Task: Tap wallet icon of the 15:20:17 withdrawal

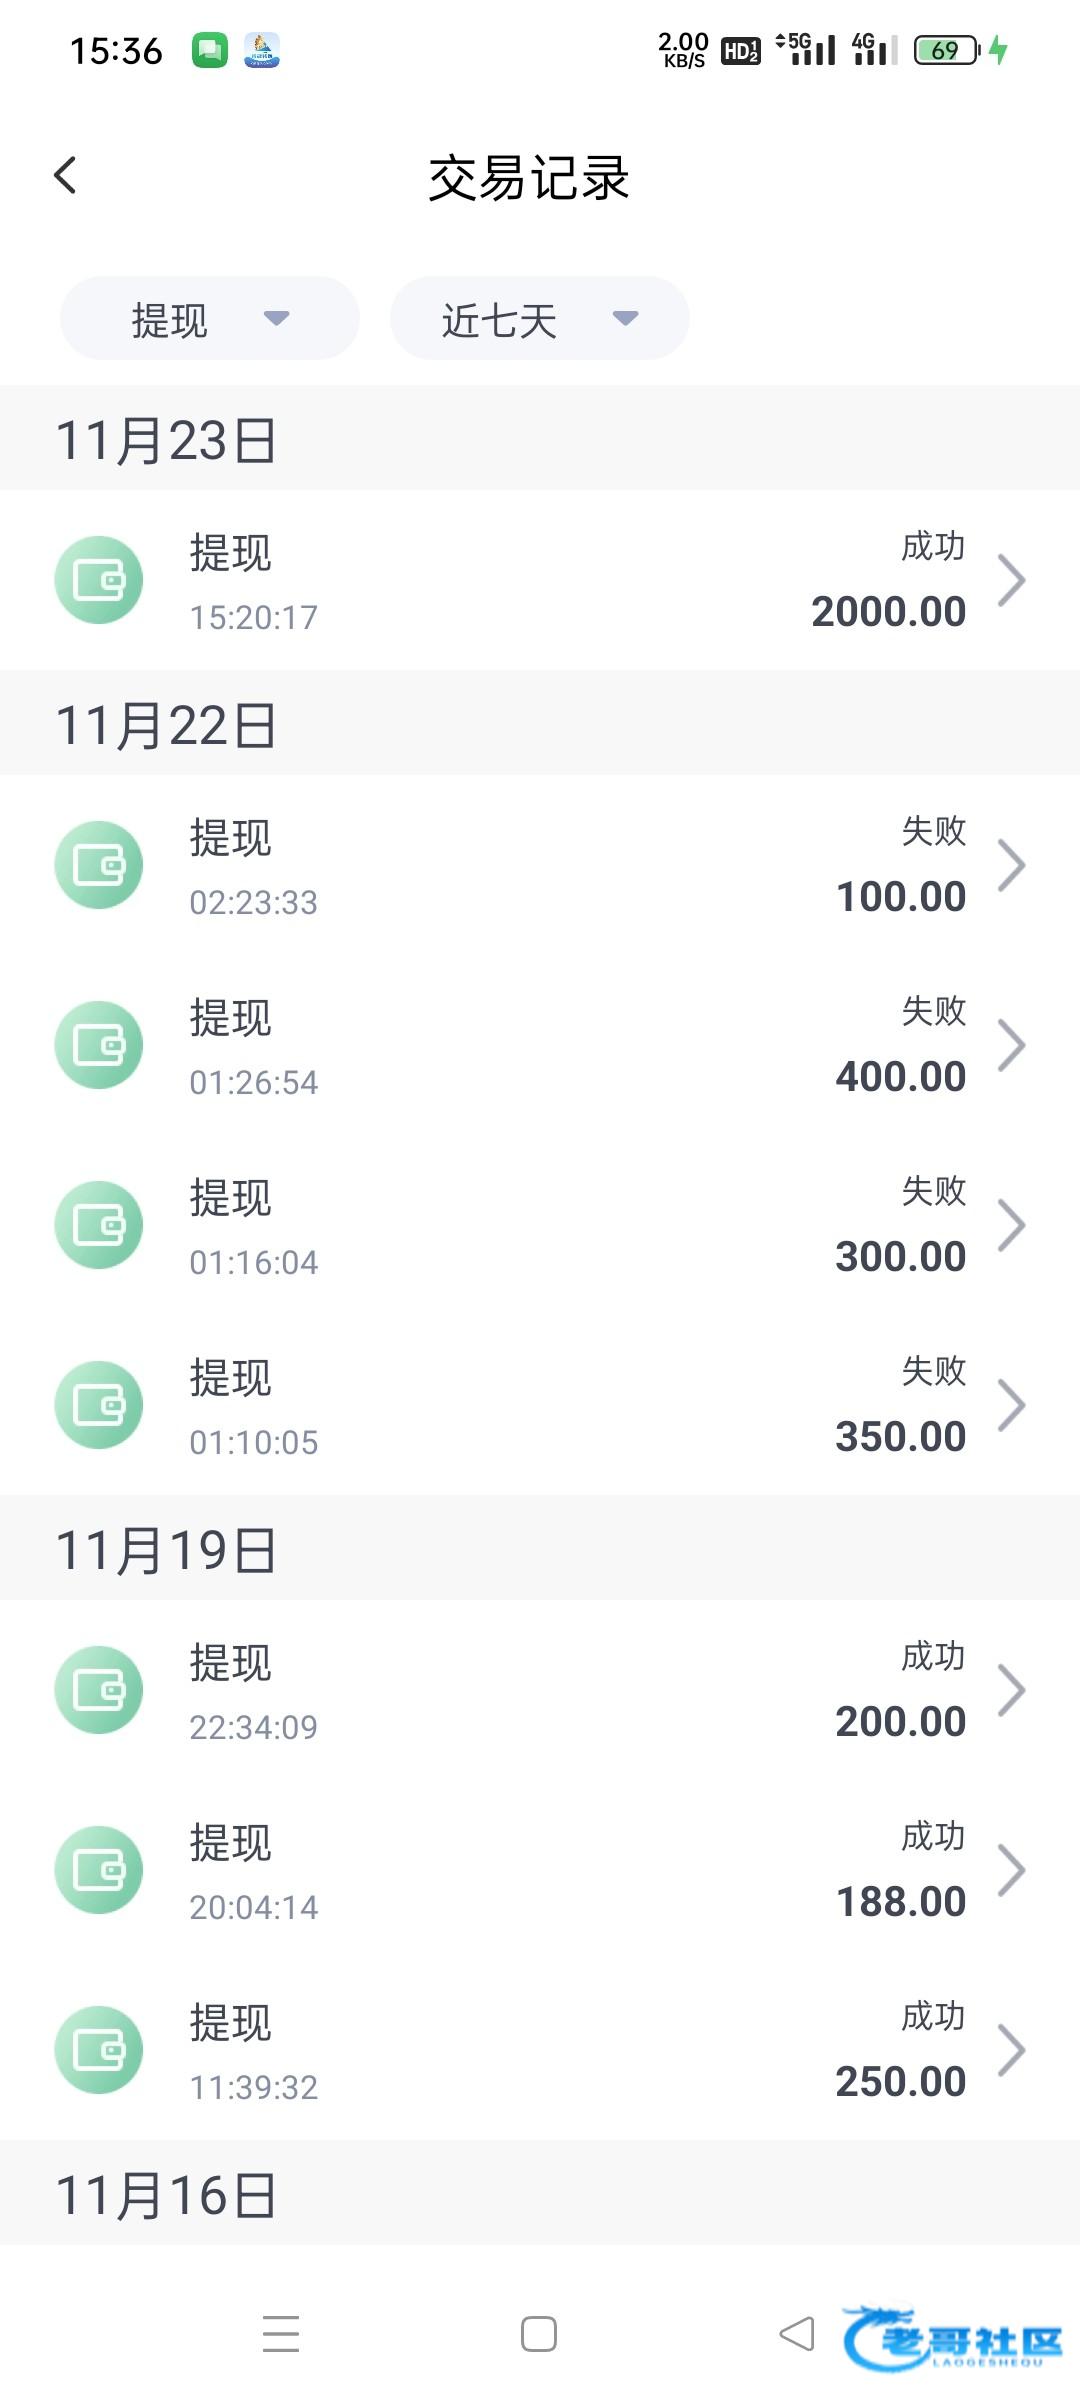Action: pyautogui.click(x=99, y=580)
